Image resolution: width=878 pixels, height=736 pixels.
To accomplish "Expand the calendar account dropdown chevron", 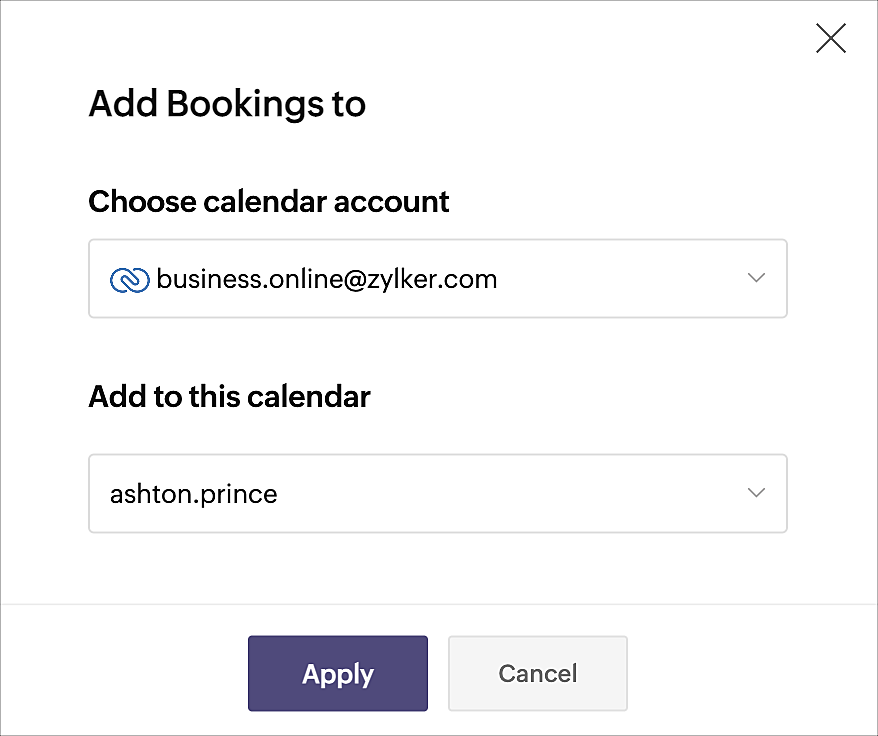I will (x=756, y=278).
